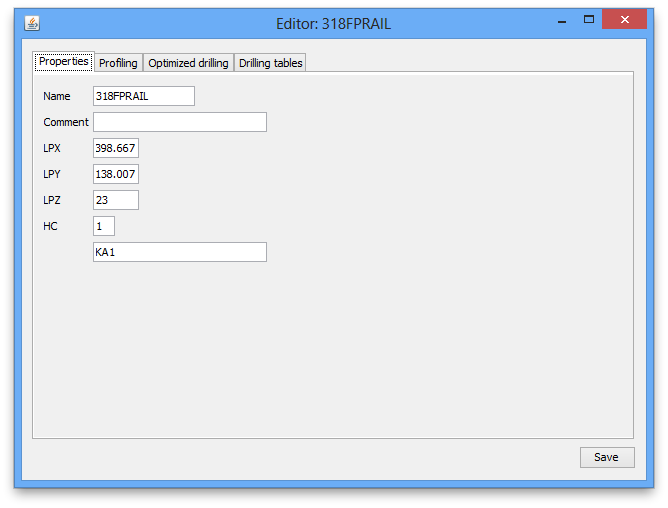Click the window title 'Editor: 318FPRAIL'
This screenshot has height=508, width=668.
333,24
